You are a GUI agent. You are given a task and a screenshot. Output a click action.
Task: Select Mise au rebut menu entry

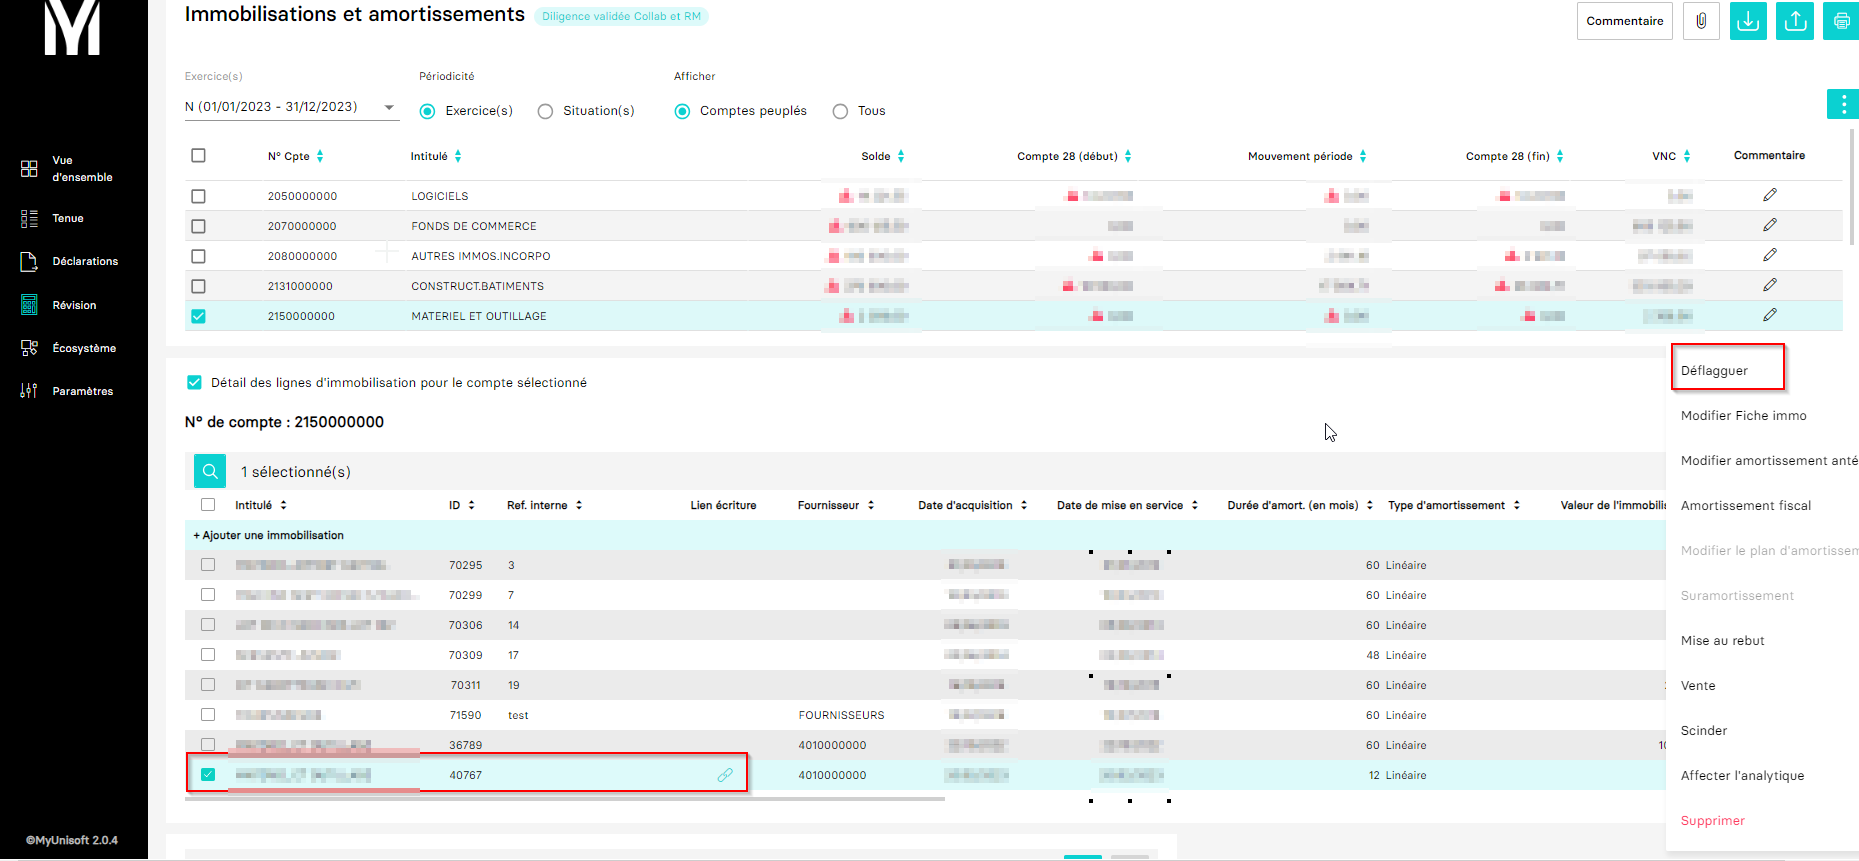(x=1722, y=640)
